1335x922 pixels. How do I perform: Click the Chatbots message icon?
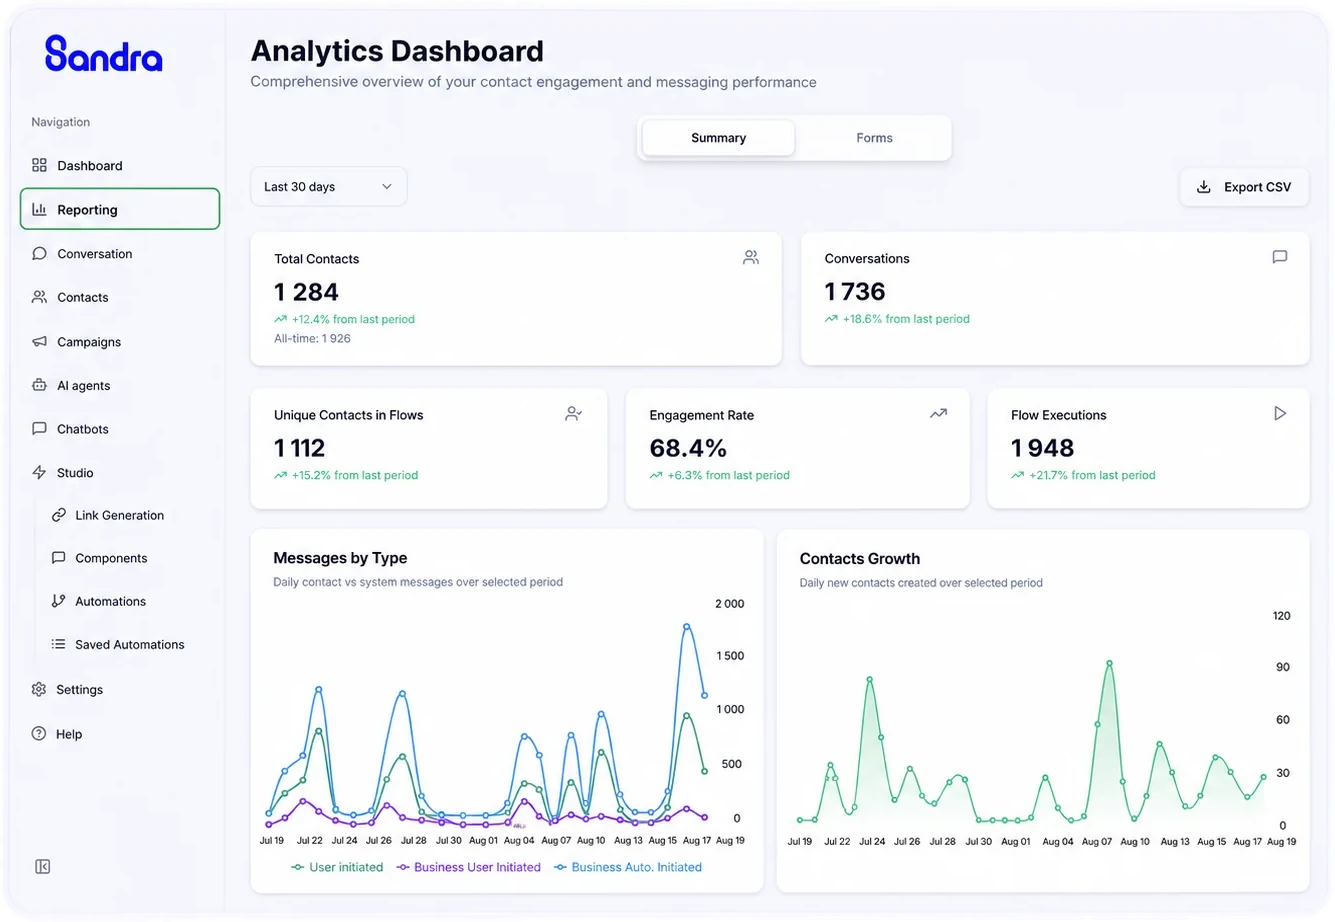[39, 428]
